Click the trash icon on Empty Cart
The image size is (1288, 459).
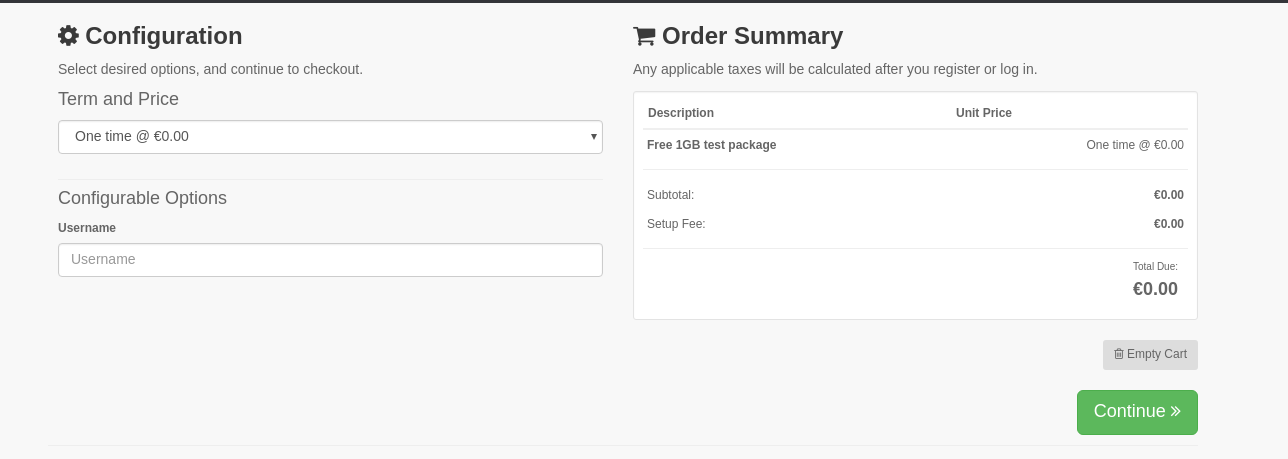1119,354
